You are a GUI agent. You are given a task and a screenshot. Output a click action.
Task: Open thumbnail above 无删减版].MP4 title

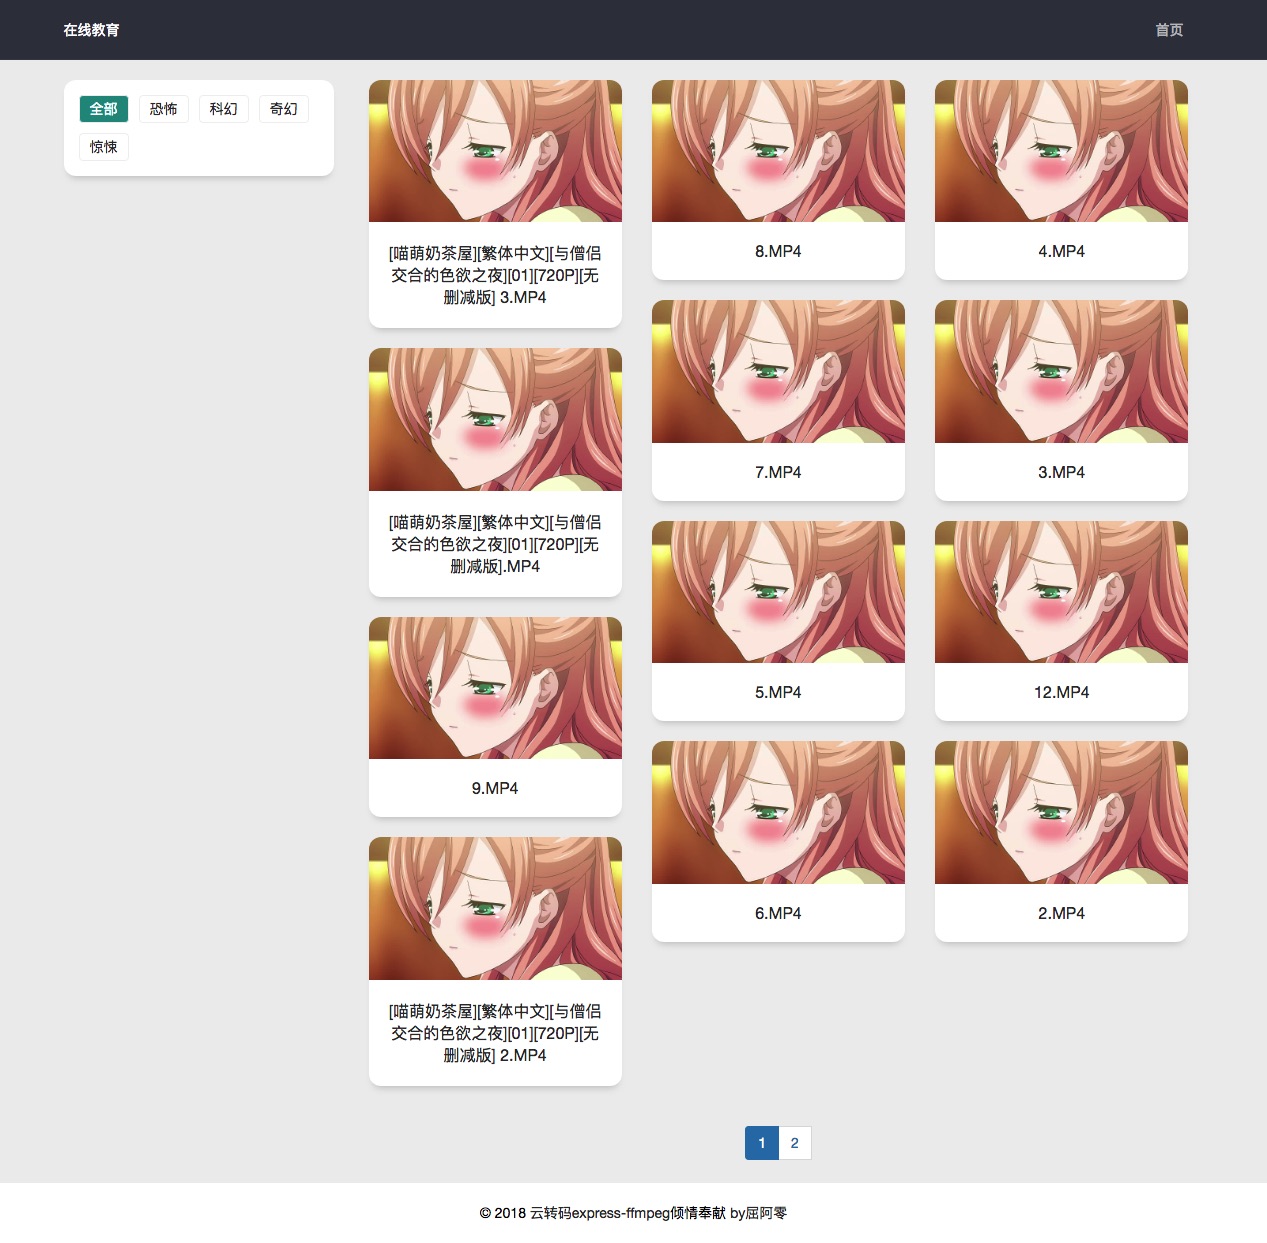pyautogui.click(x=495, y=419)
